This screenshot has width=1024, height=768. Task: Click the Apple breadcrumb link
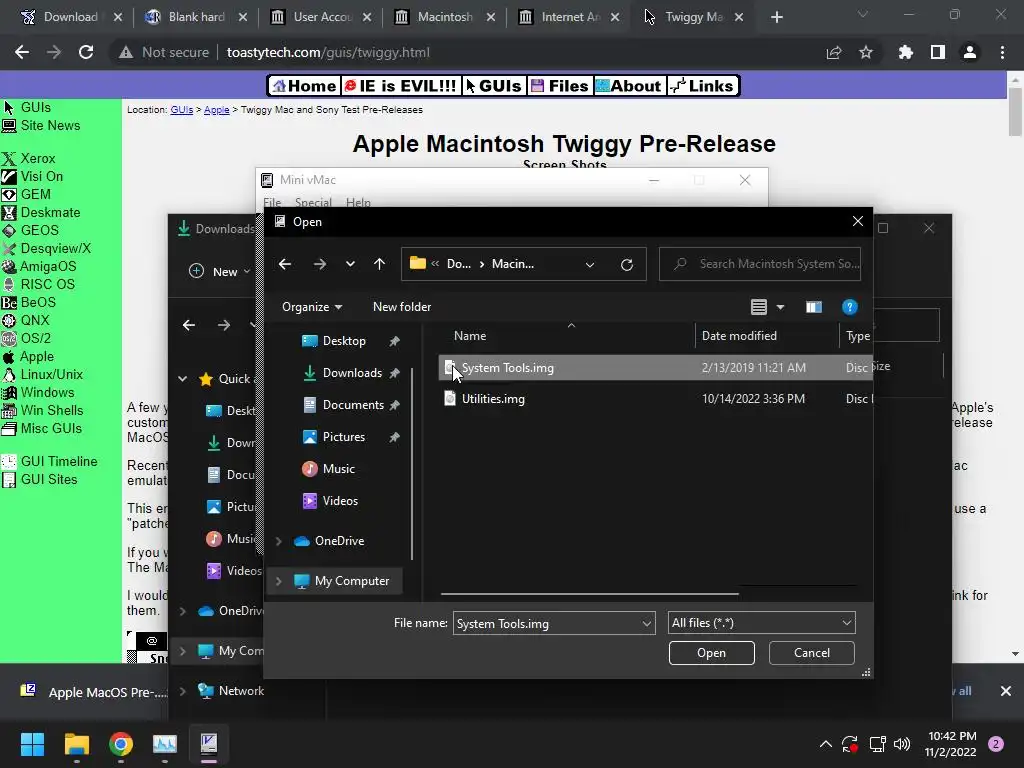[x=216, y=110]
